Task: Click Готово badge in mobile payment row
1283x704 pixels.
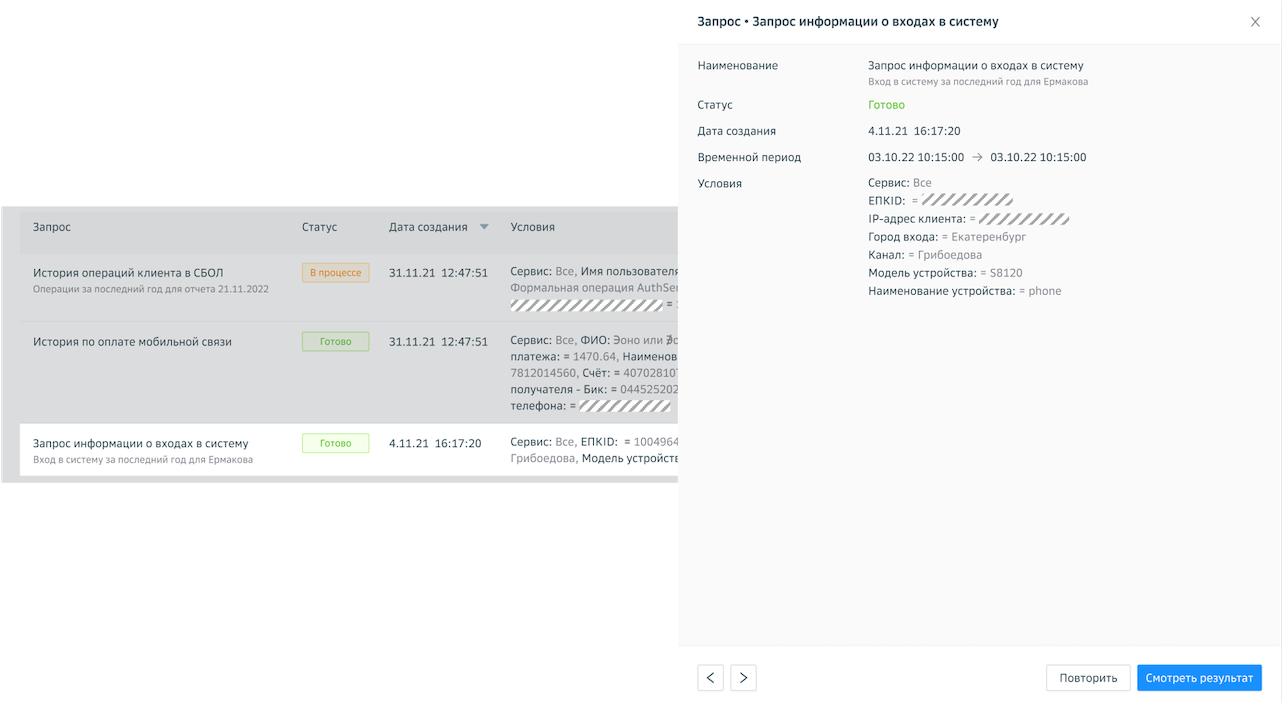Action: [x=335, y=342]
